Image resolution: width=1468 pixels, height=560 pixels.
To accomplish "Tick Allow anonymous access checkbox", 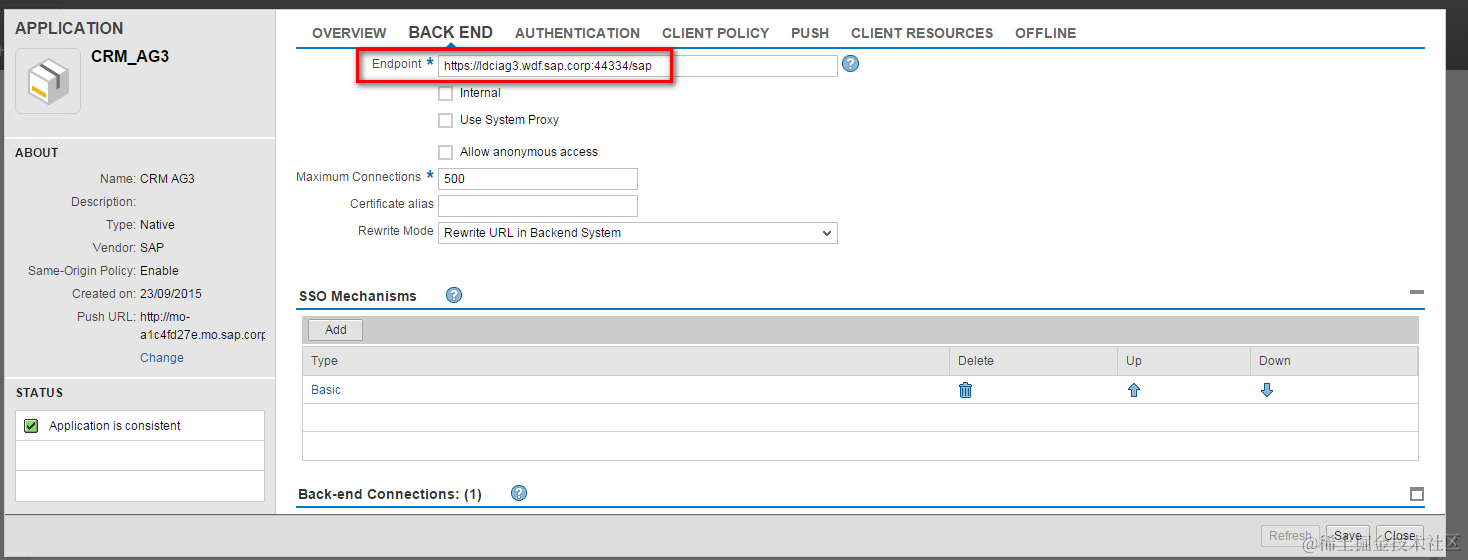I will pos(446,152).
